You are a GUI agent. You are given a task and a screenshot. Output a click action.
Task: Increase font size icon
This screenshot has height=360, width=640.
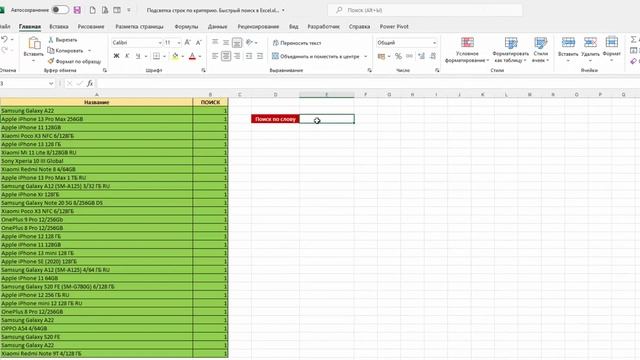point(187,42)
